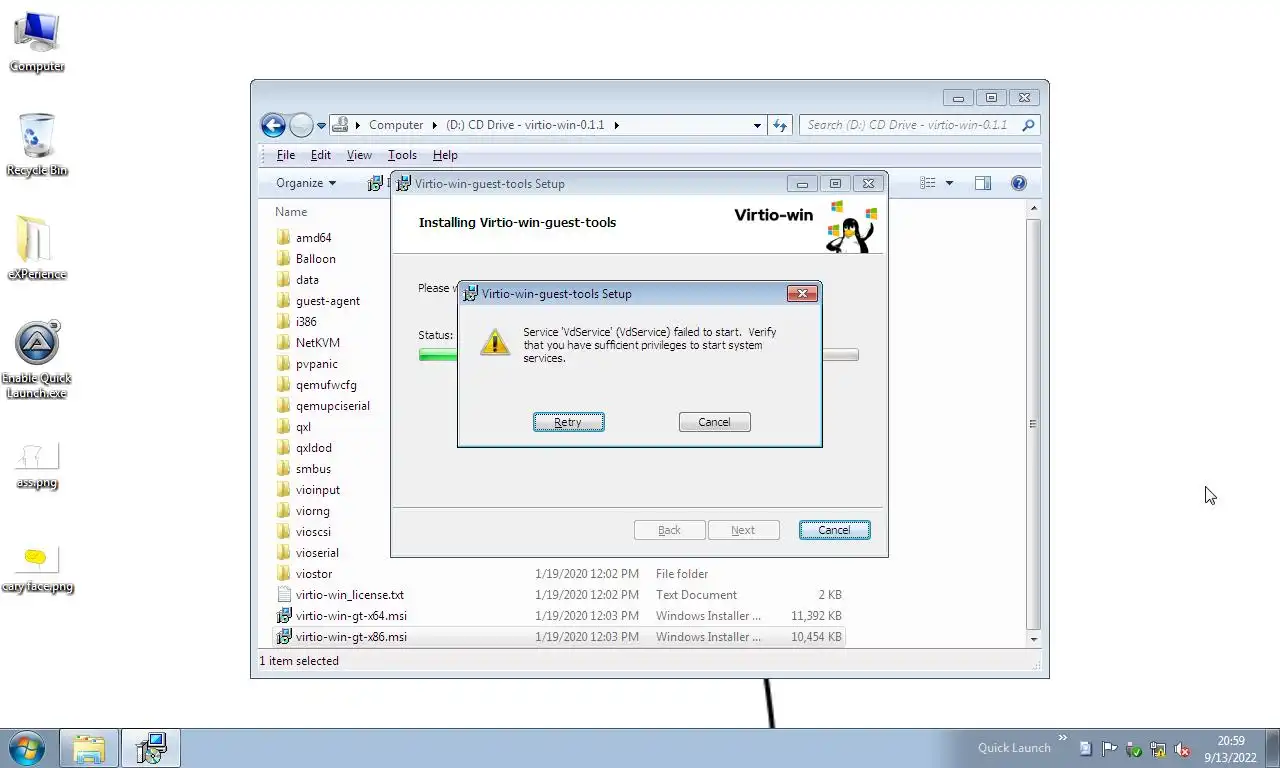Image resolution: width=1280 pixels, height=768 pixels.
Task: Open the Help menu
Action: [x=445, y=155]
